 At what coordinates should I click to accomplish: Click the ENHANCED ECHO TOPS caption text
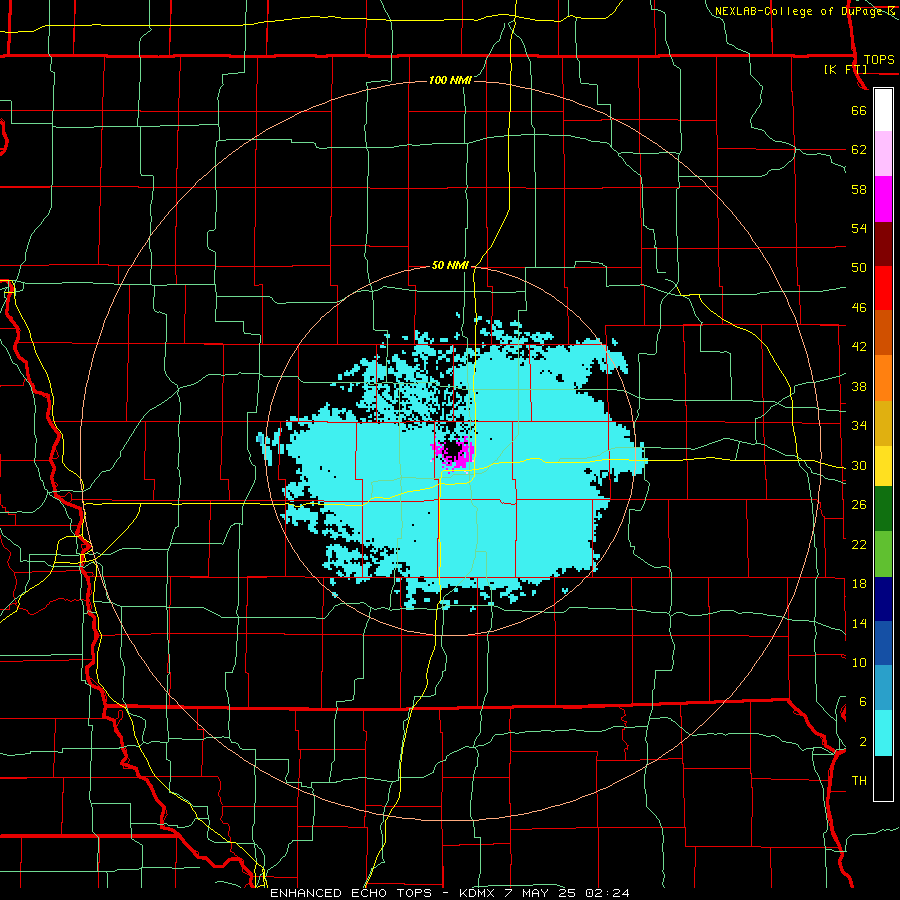tap(350, 893)
